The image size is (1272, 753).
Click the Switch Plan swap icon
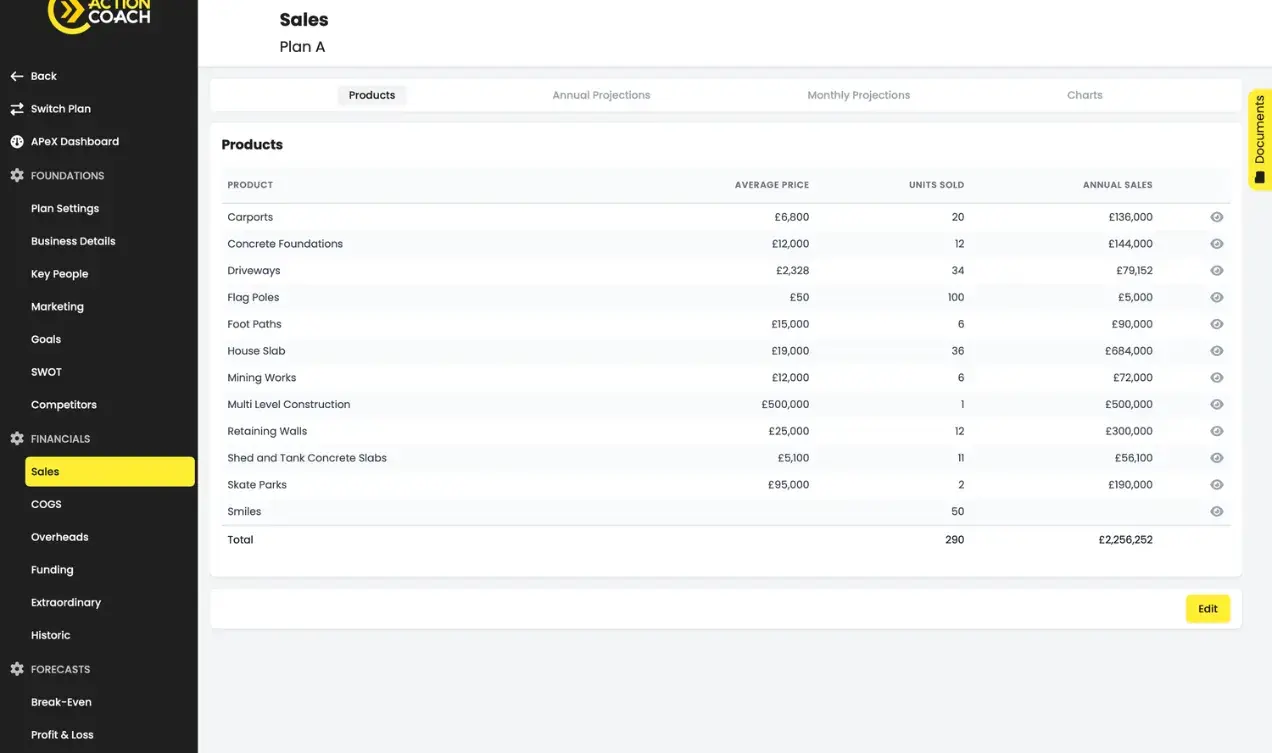[x=17, y=109]
